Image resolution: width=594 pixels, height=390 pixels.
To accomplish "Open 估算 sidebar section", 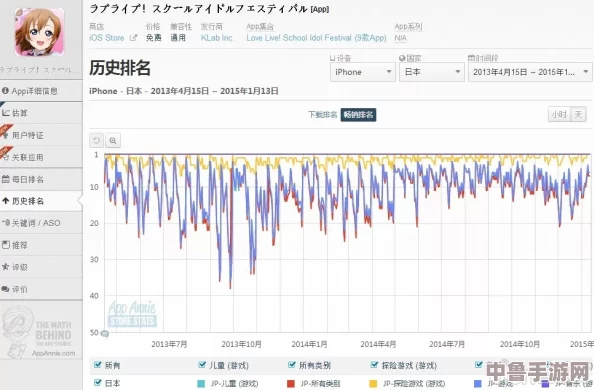I will pyautogui.click(x=41, y=113).
